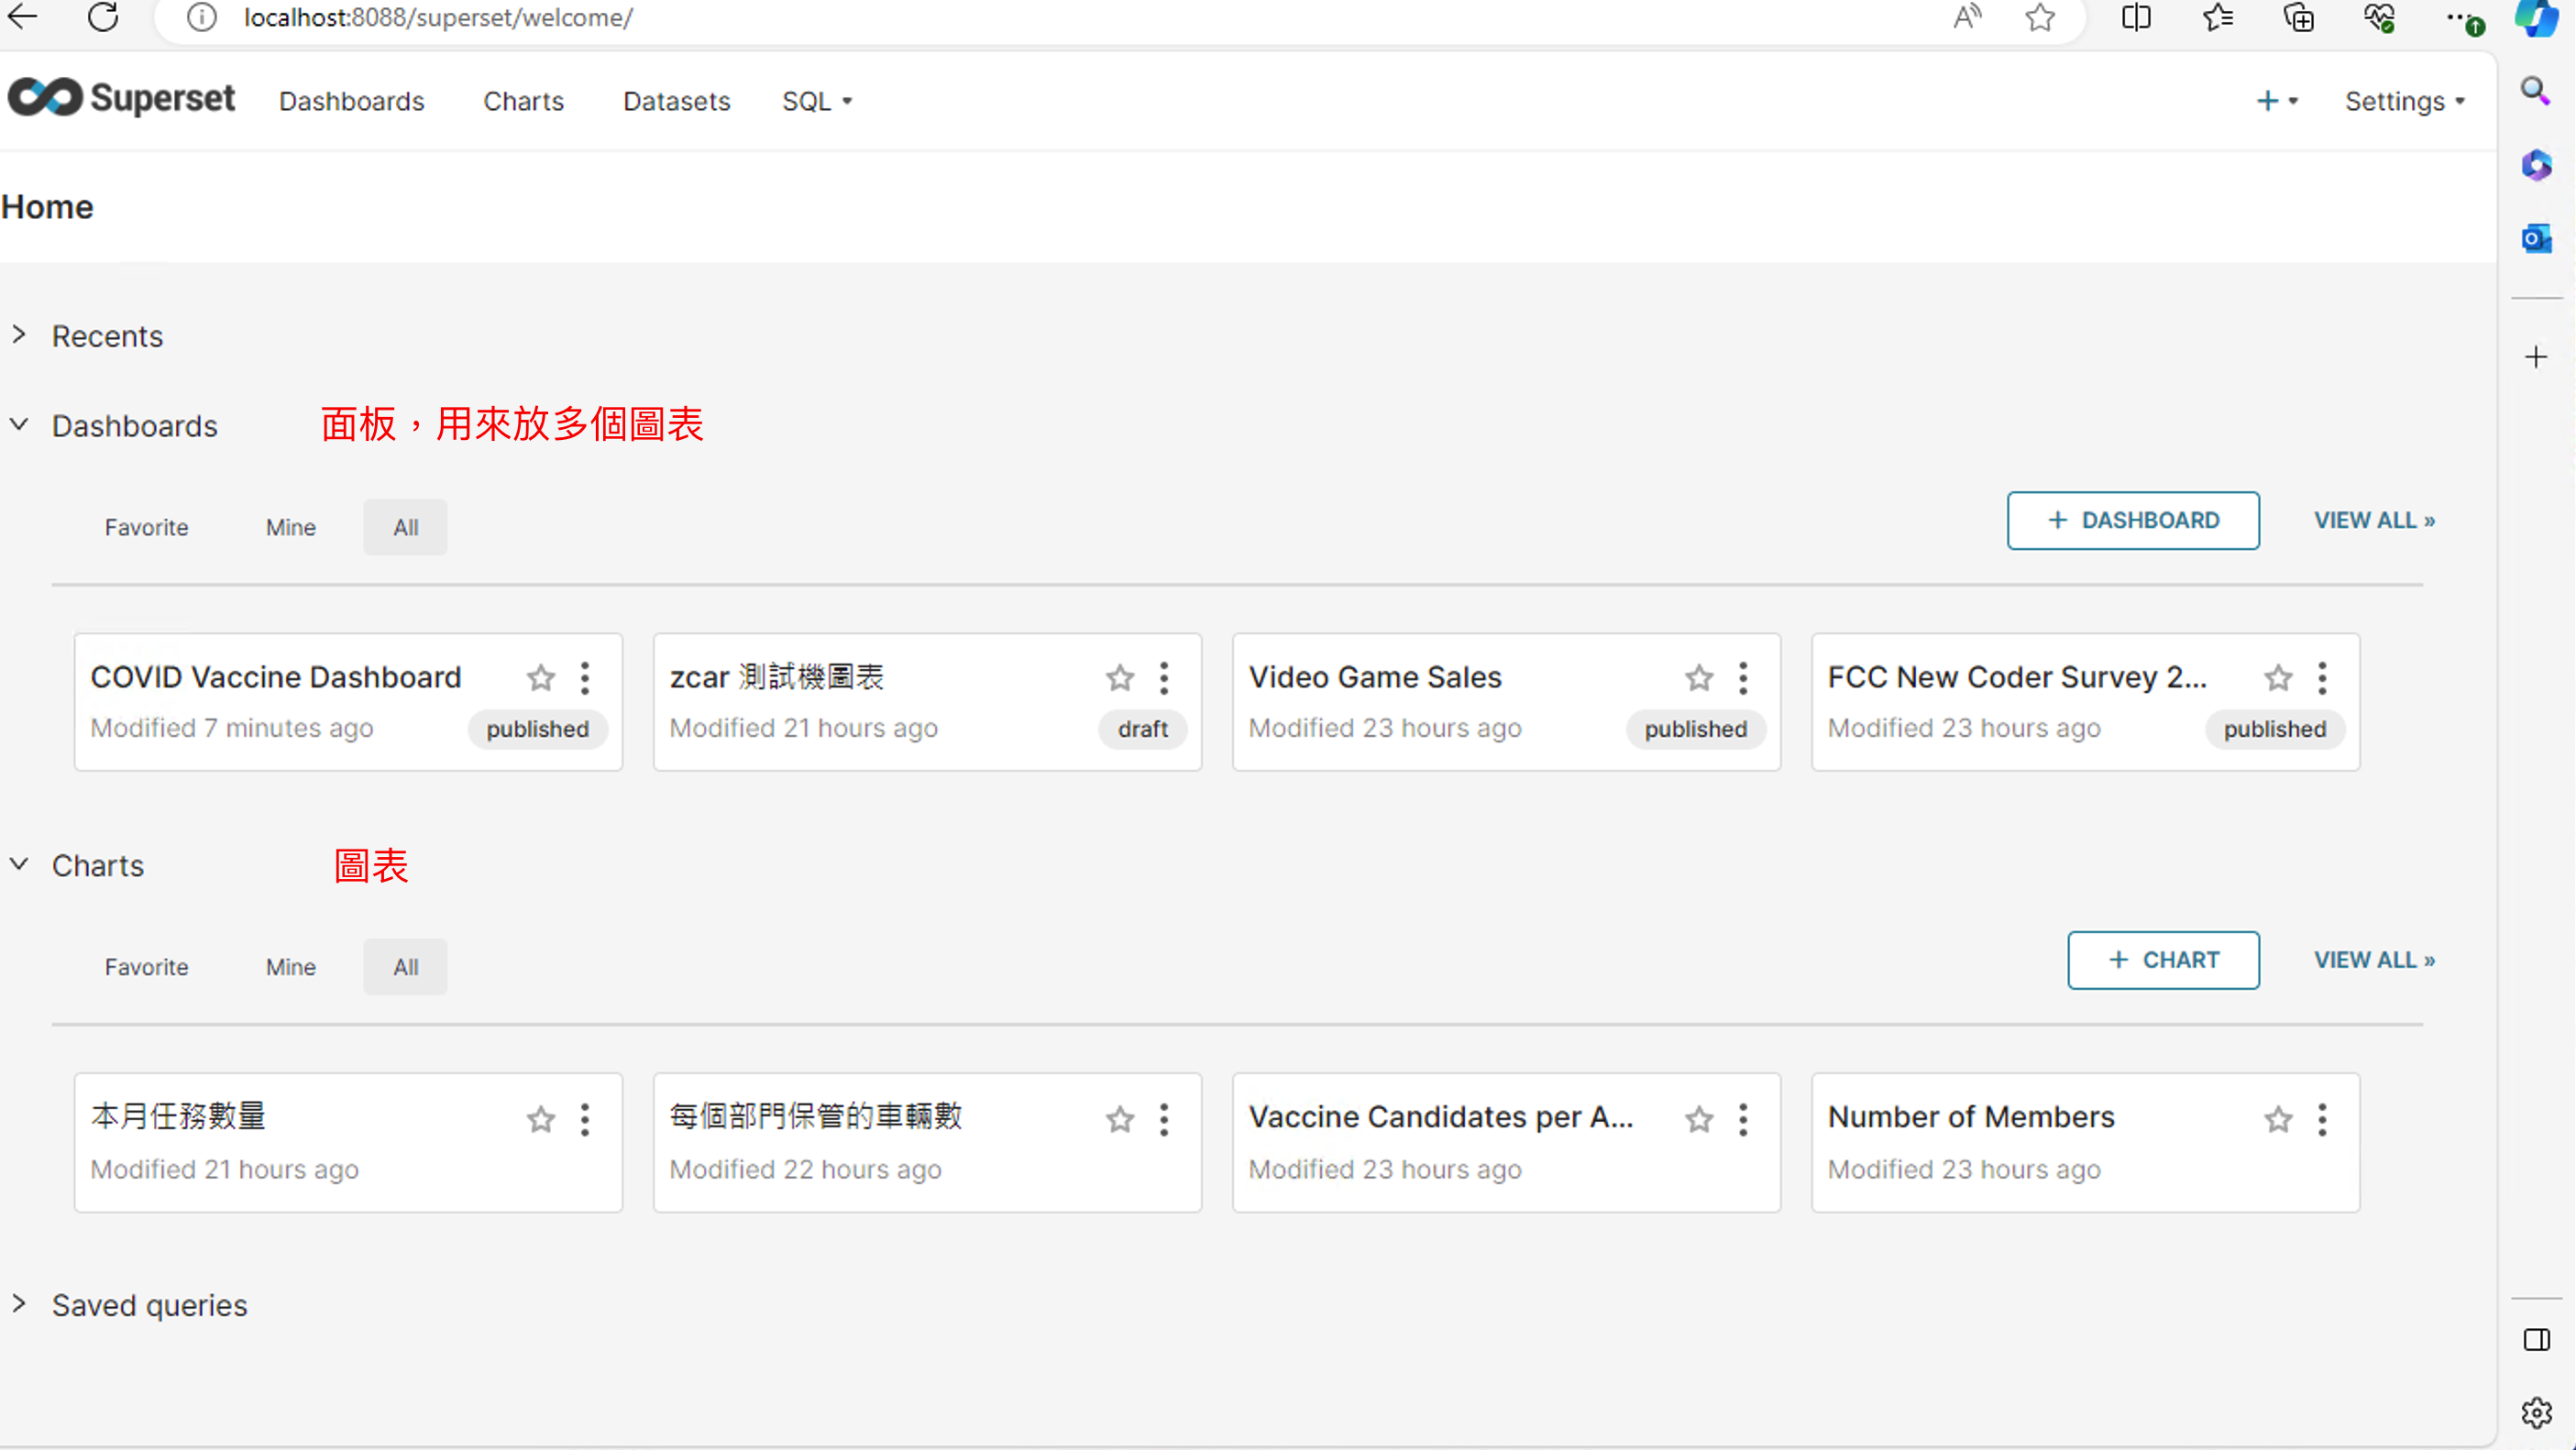Click the + DASHBOARD button

coord(2132,520)
